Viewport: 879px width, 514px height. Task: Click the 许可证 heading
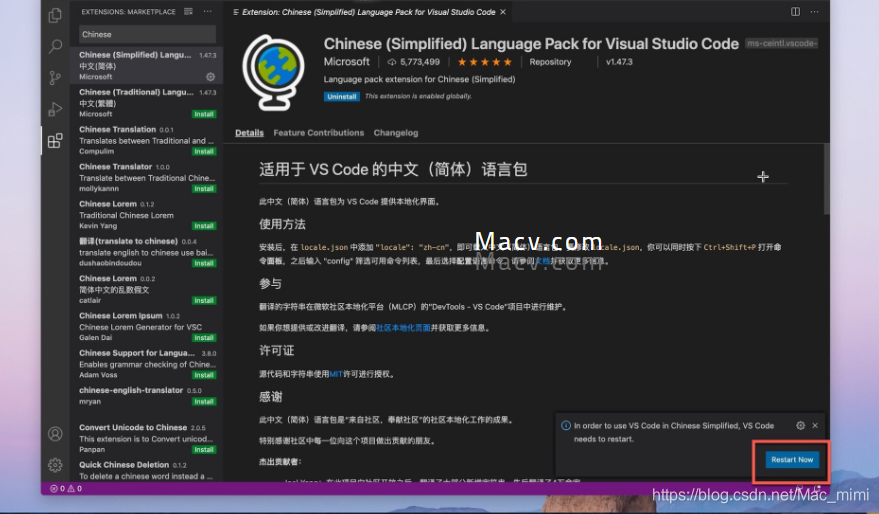point(276,351)
